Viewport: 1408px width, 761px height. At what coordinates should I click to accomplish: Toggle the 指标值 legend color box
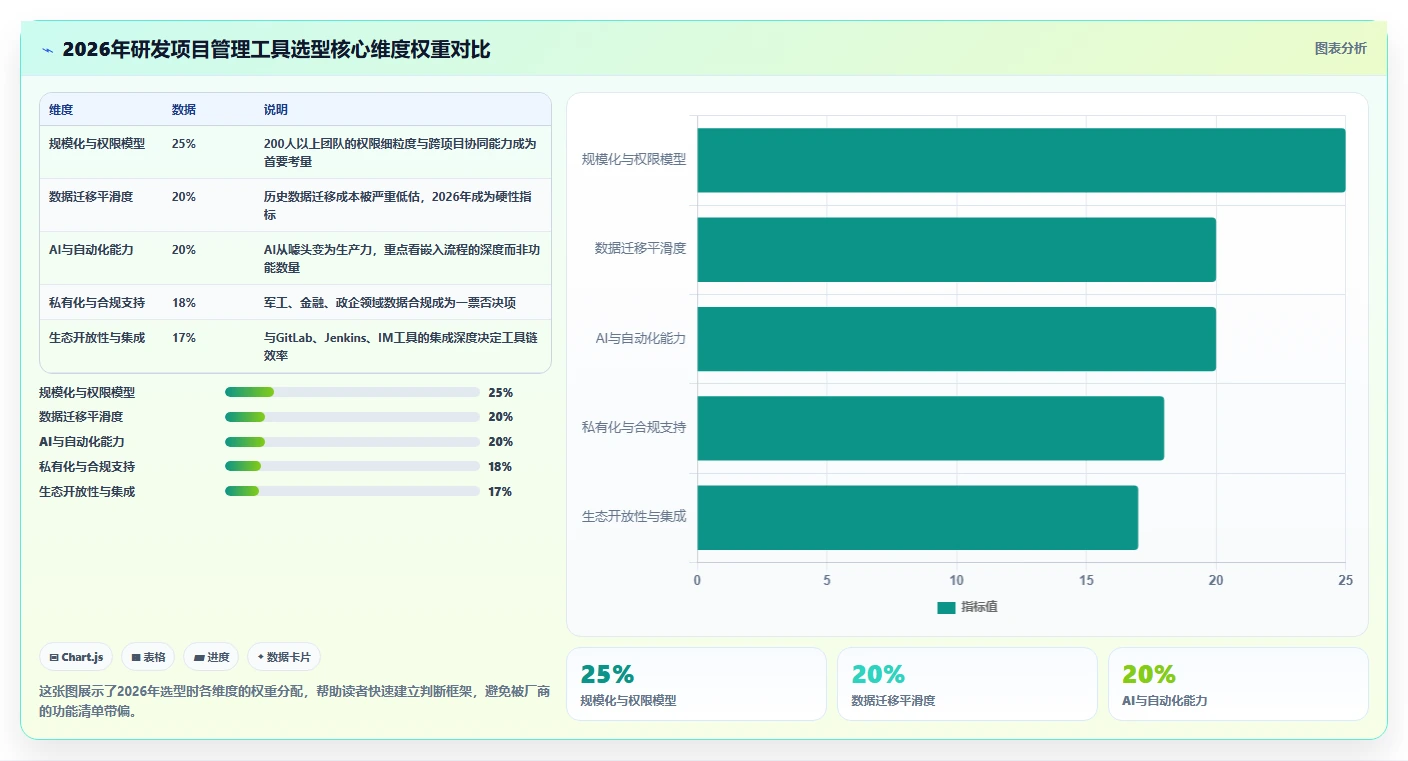[946, 608]
